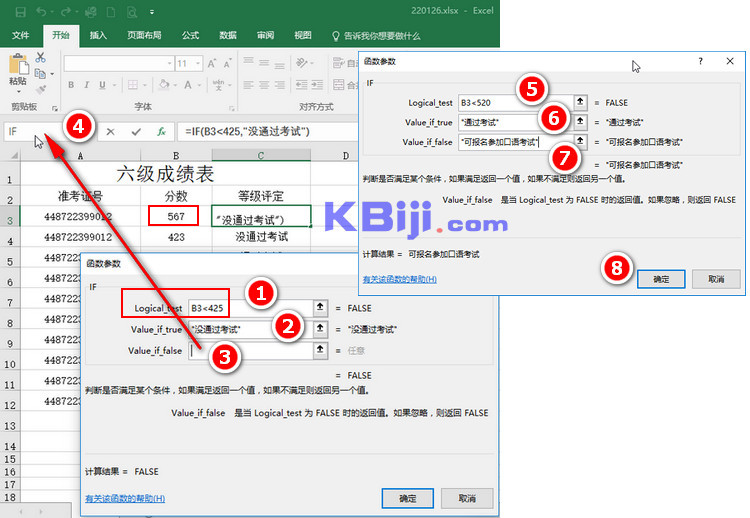Viewport: 750px width, 518px height.
Task: Toggle Italic formatting
Action: [87, 85]
